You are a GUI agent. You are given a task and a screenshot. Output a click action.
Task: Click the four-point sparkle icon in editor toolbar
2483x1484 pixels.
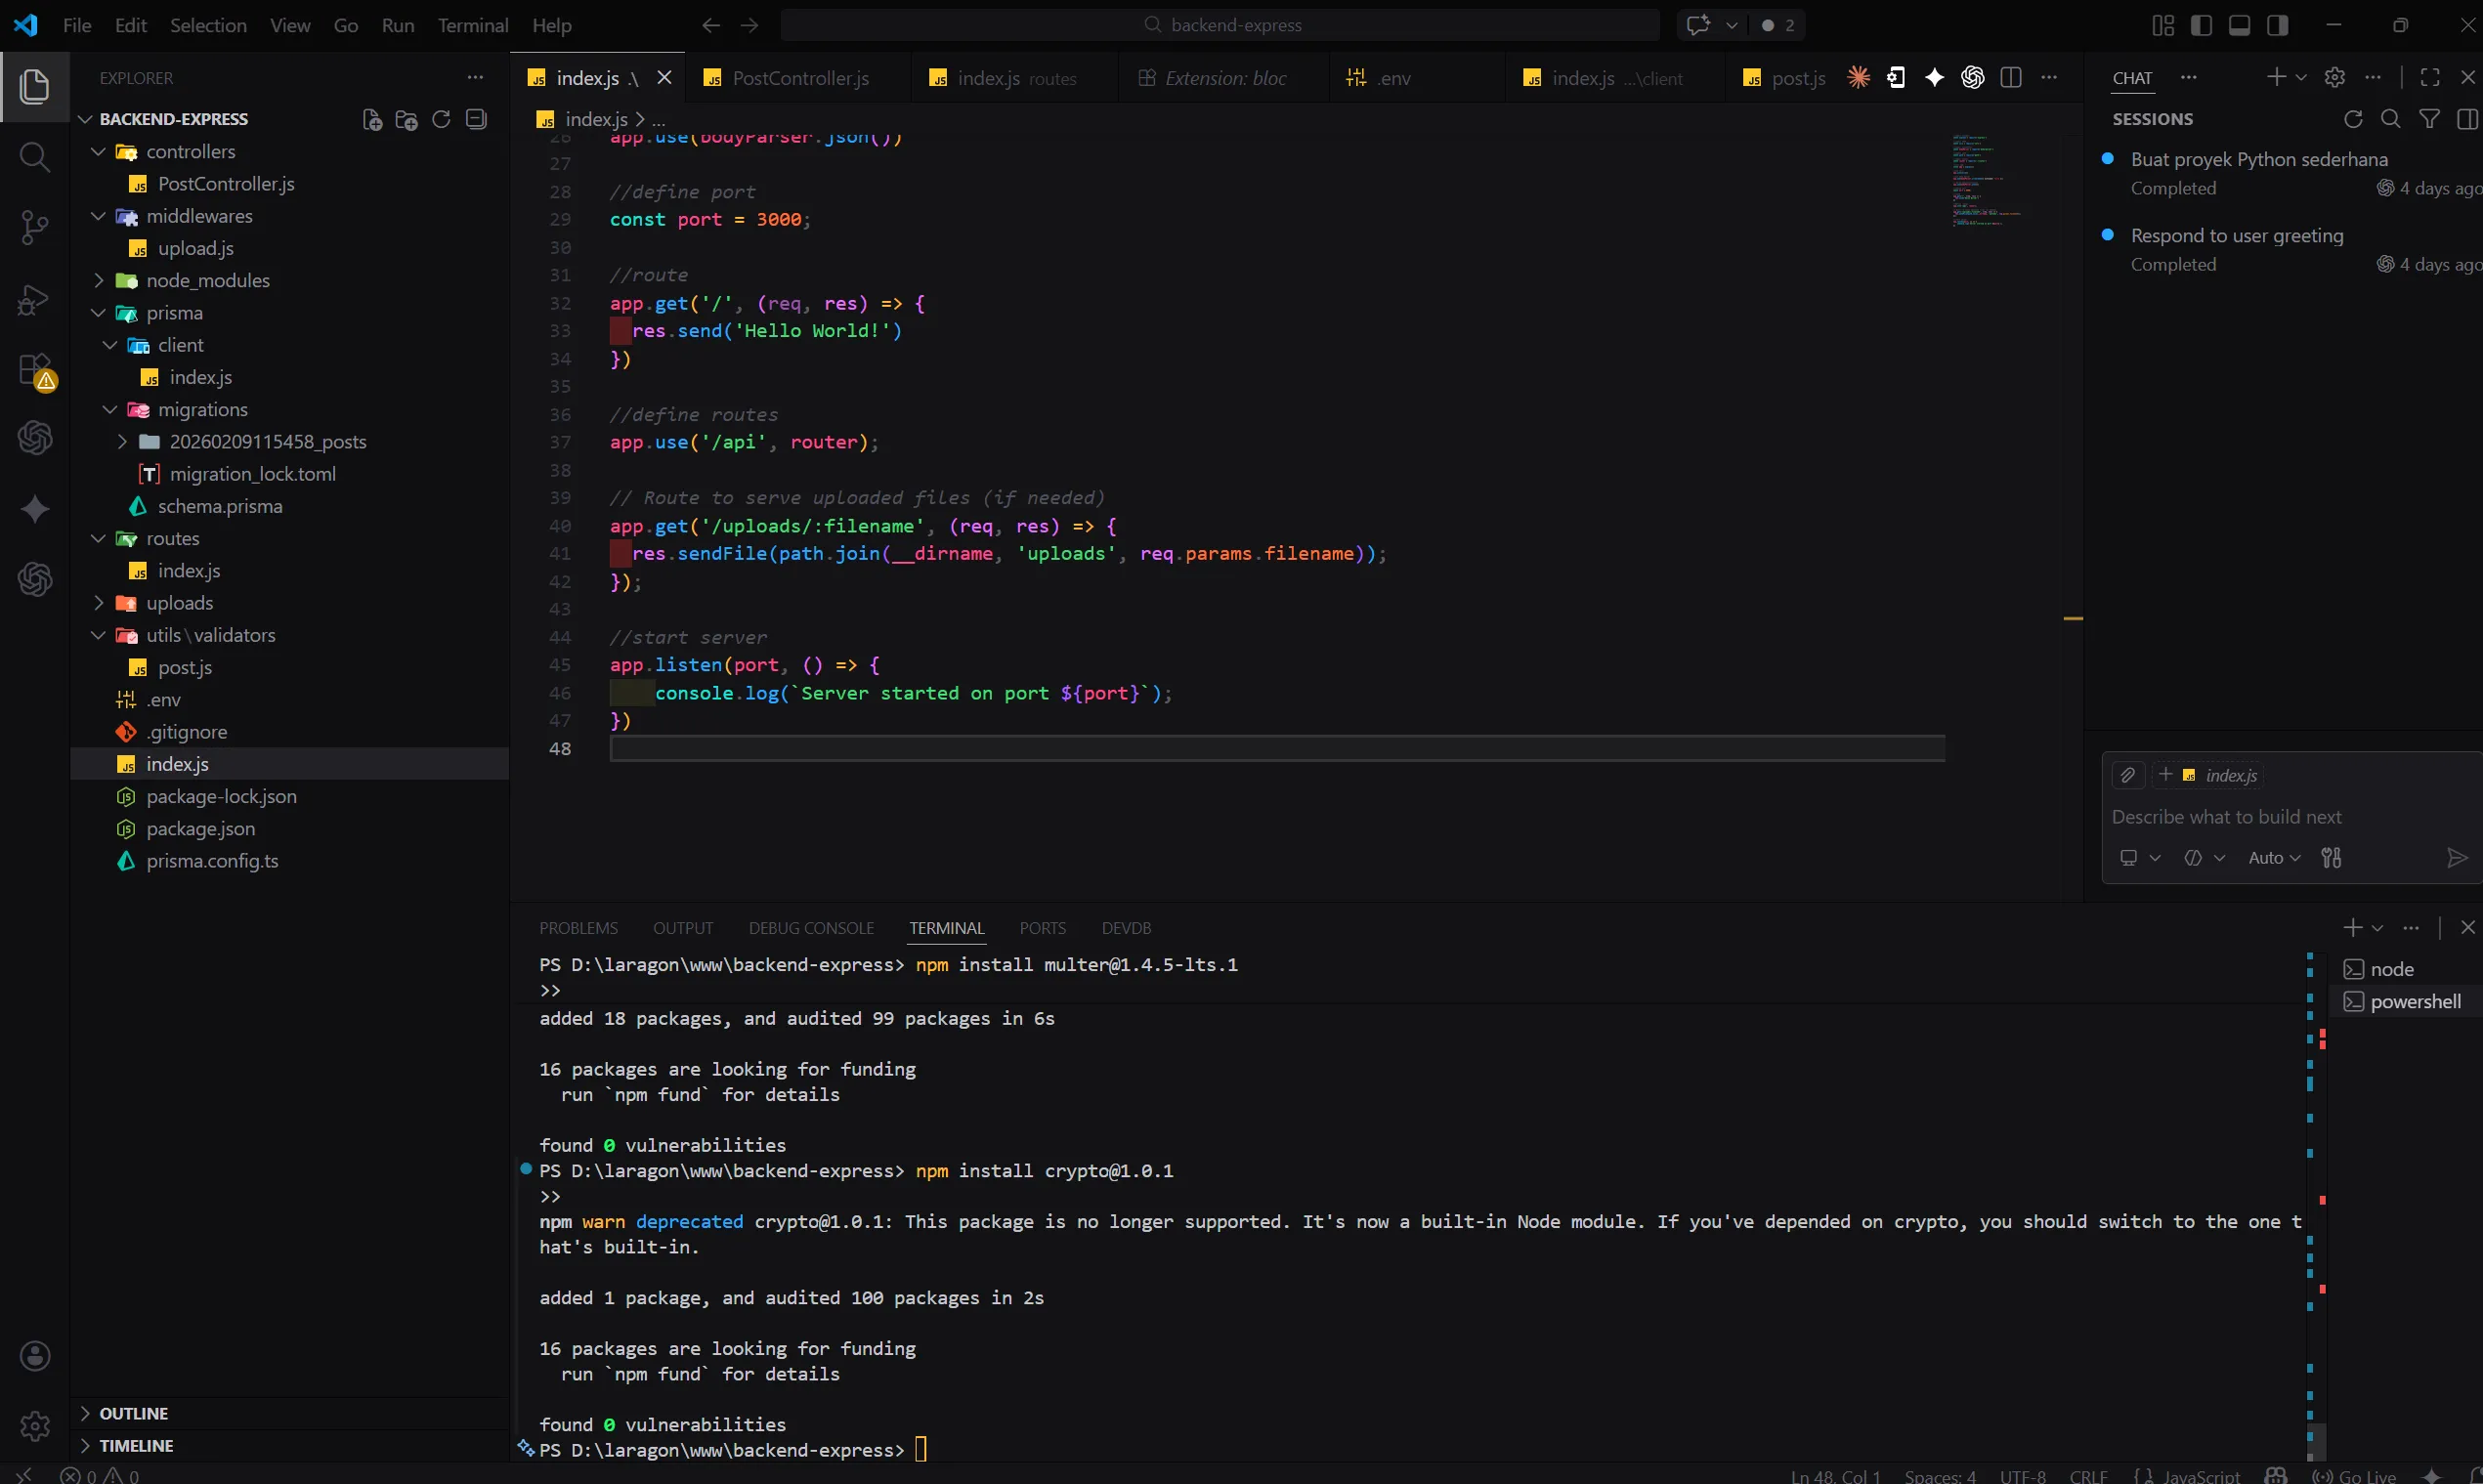pos(1934,78)
